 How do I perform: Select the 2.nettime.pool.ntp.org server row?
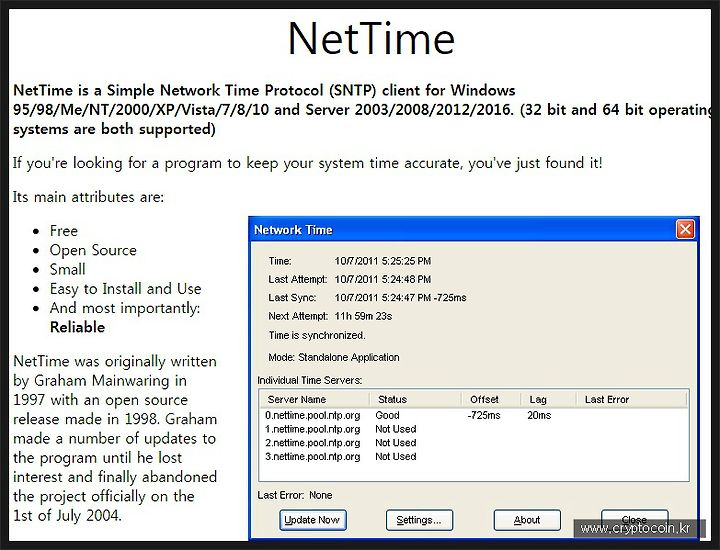coord(473,443)
